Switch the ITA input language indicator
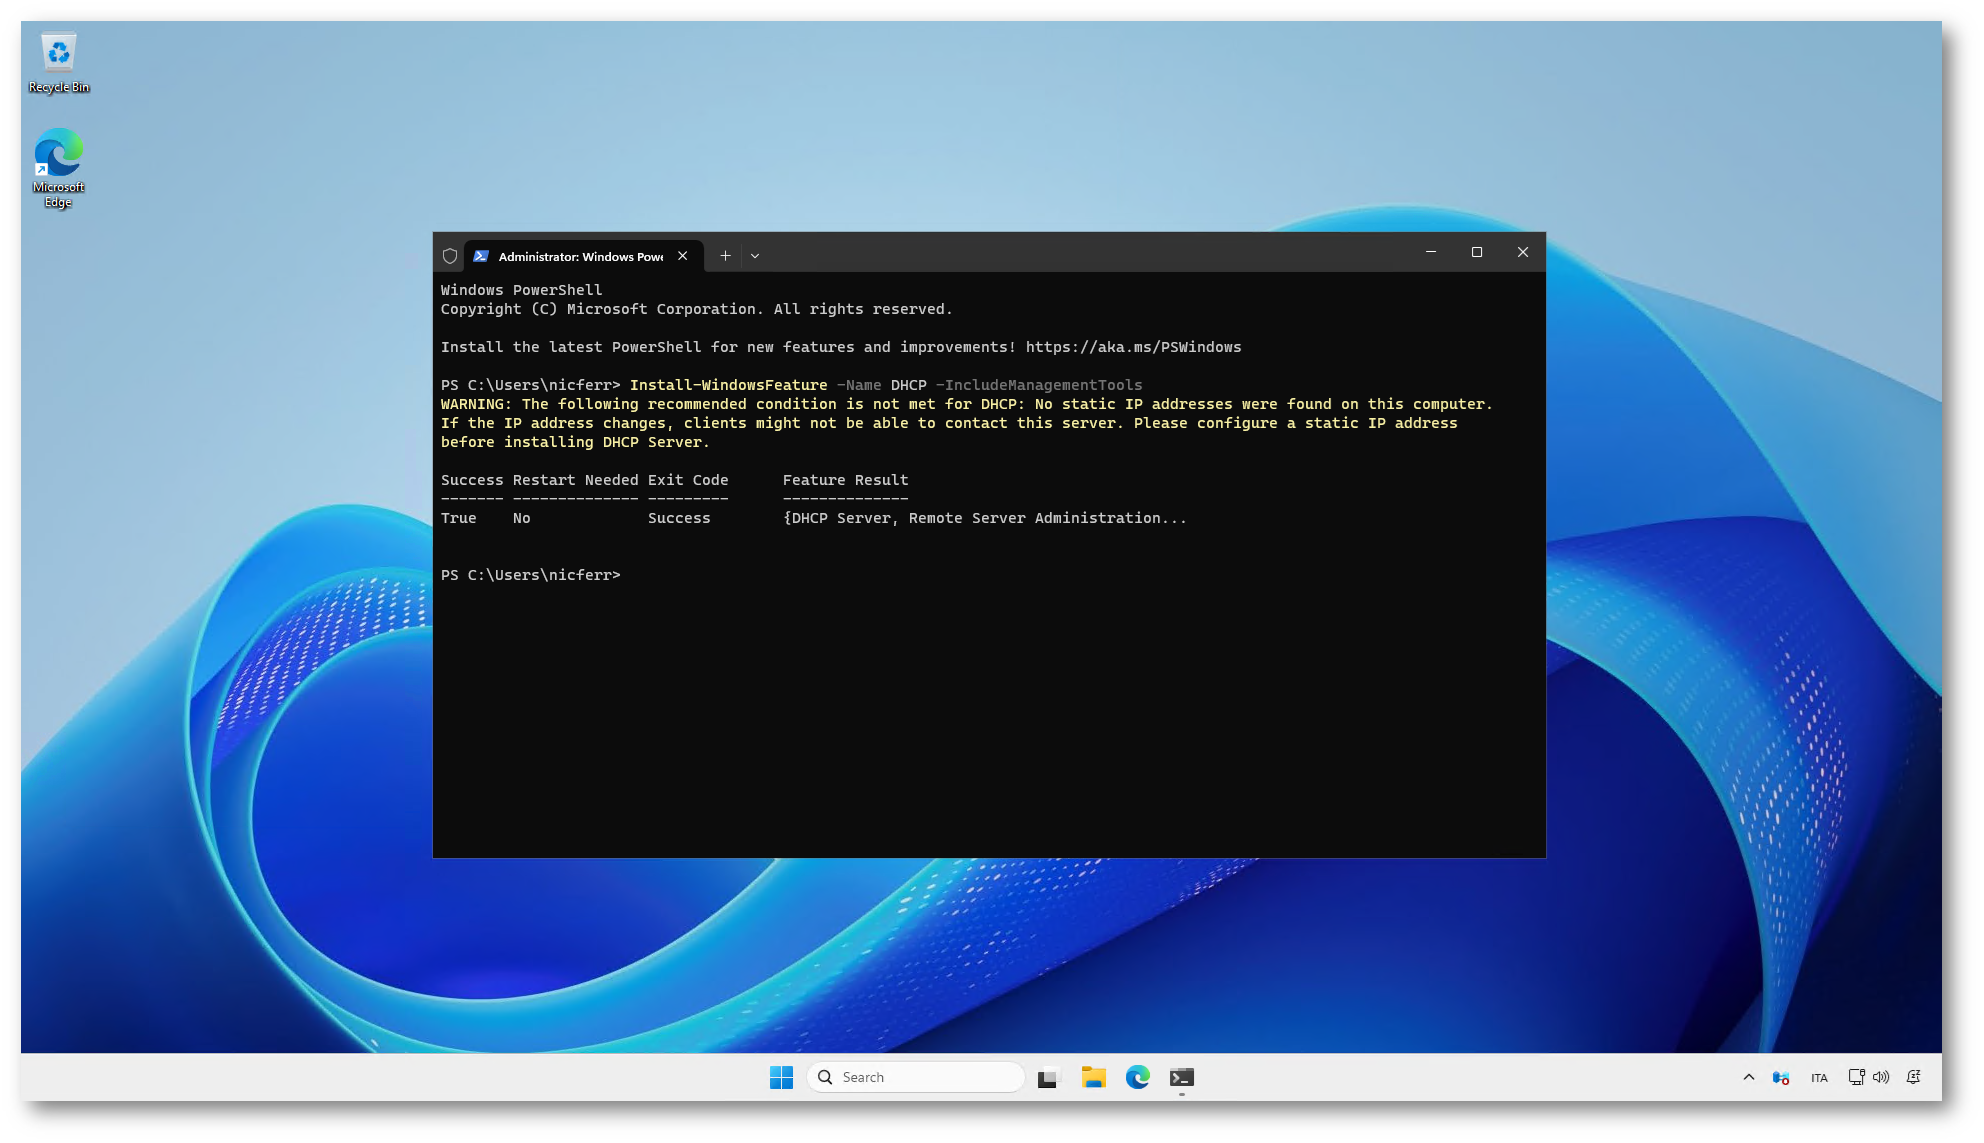Screen dimensions: 1984x1143 (1819, 1077)
